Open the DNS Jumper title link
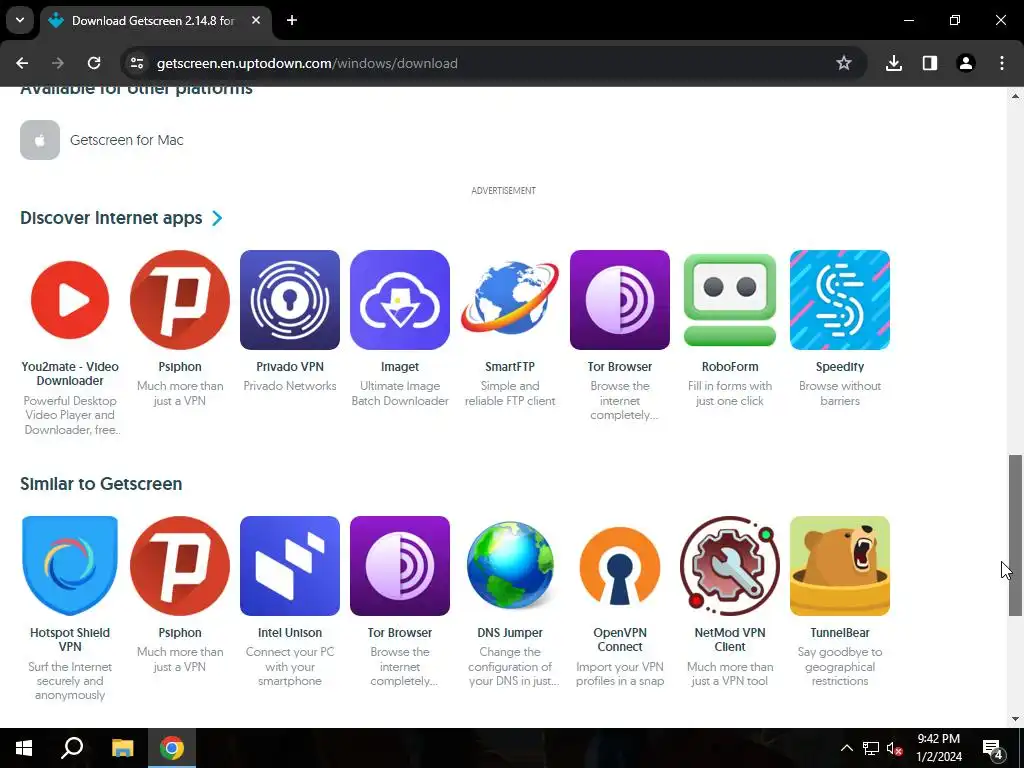1024x768 pixels. click(510, 633)
